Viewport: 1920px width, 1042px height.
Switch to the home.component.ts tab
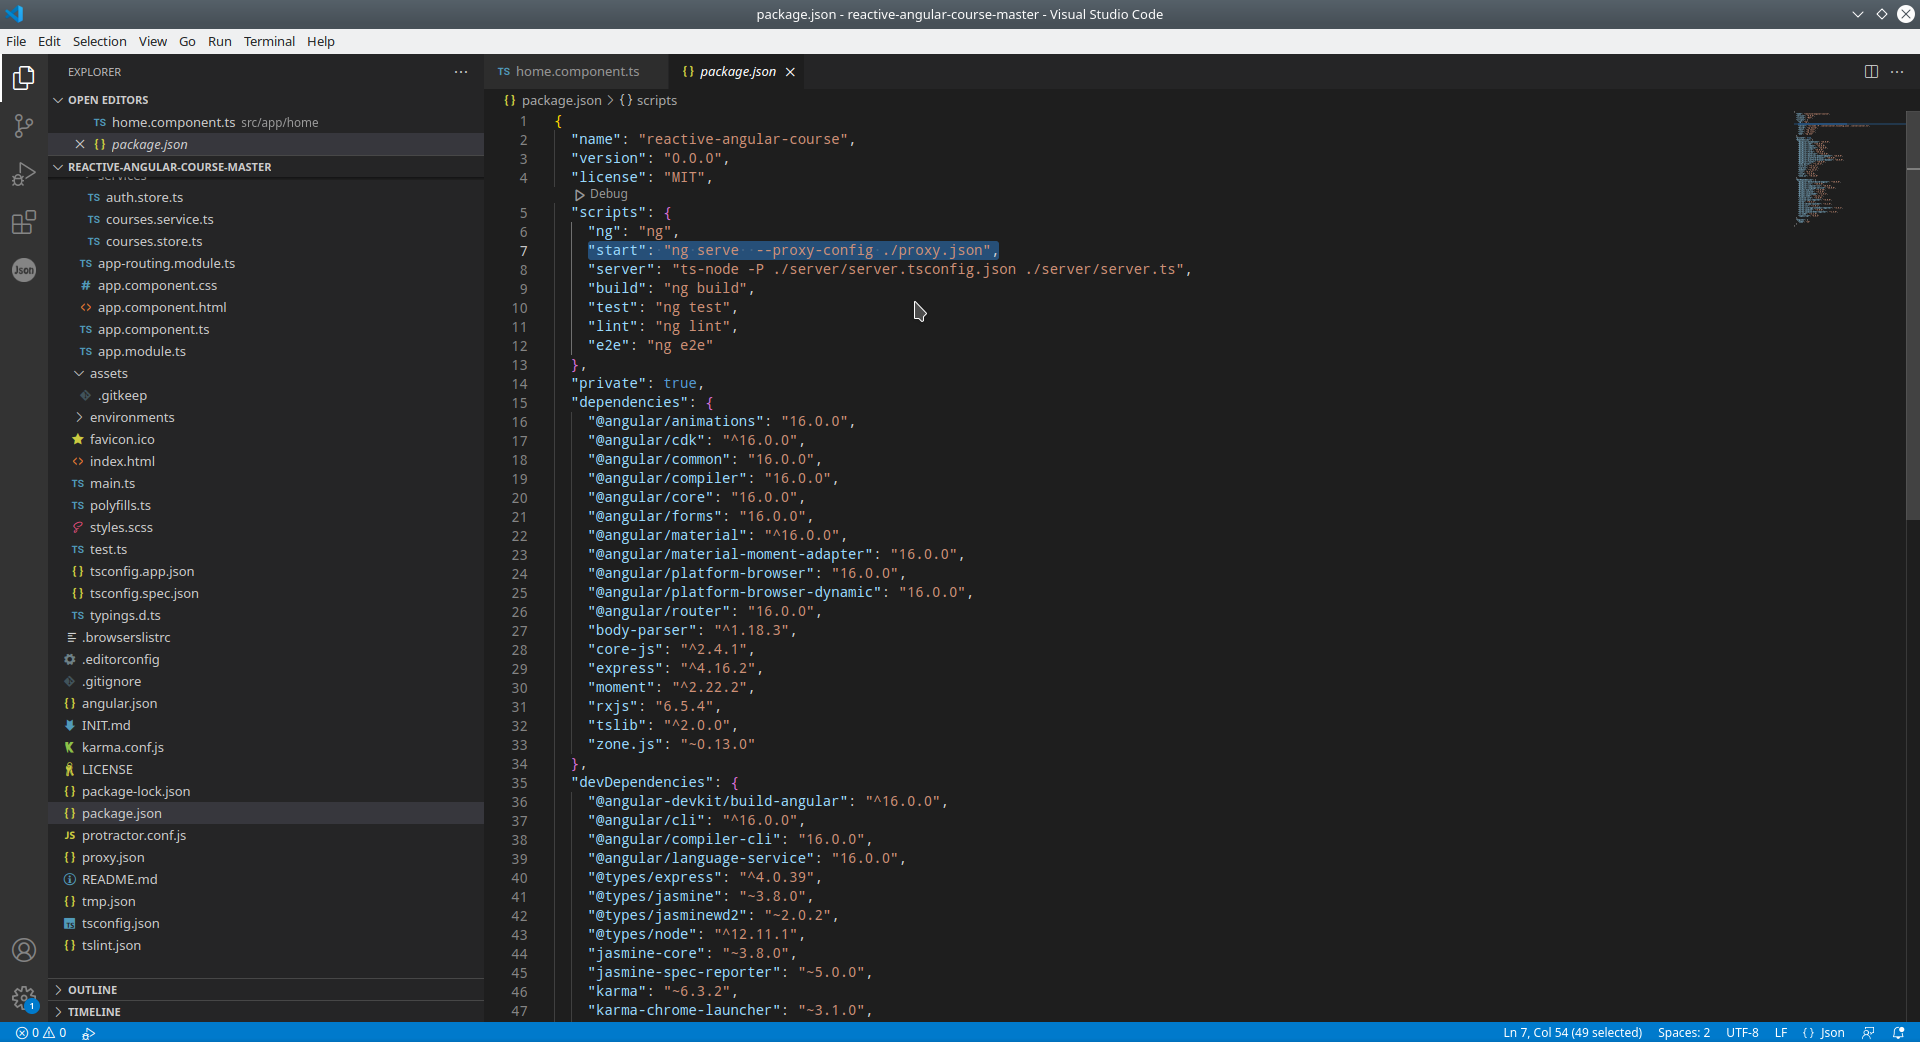click(575, 72)
